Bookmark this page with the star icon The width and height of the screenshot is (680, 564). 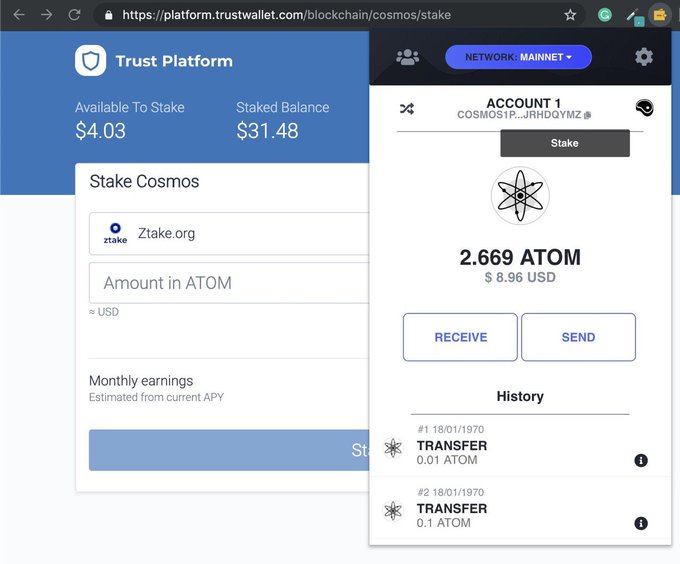point(570,15)
